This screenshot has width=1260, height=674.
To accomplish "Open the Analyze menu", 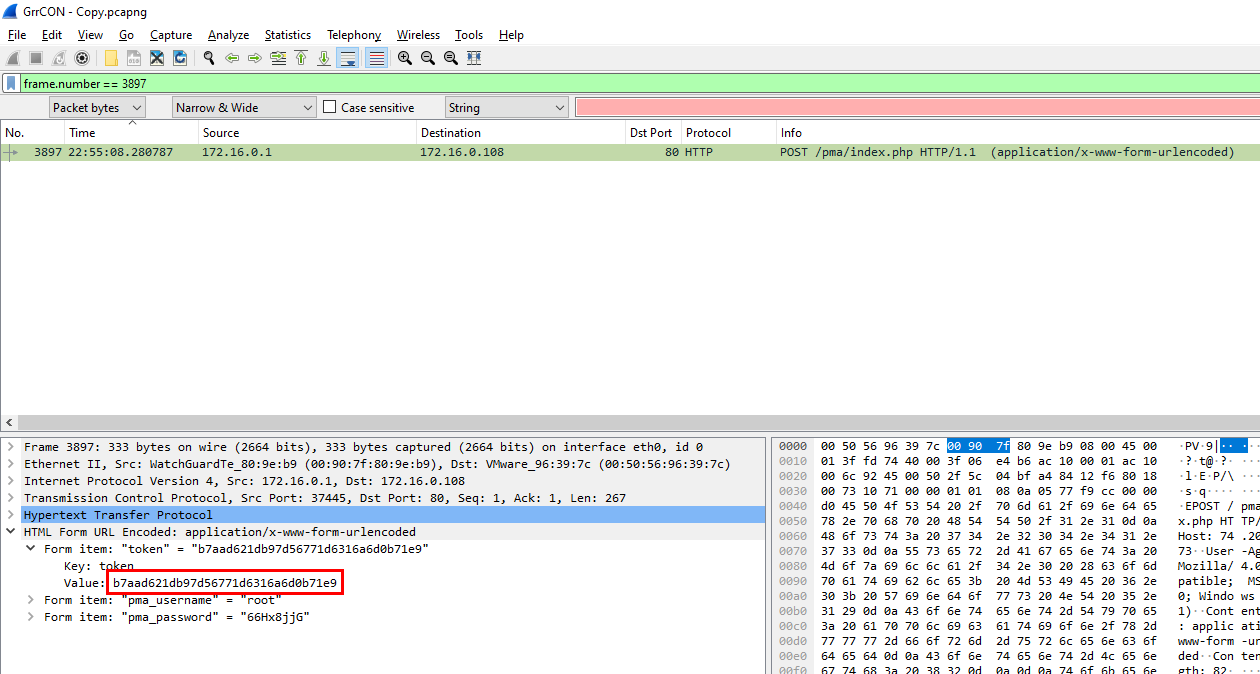I will [228, 35].
